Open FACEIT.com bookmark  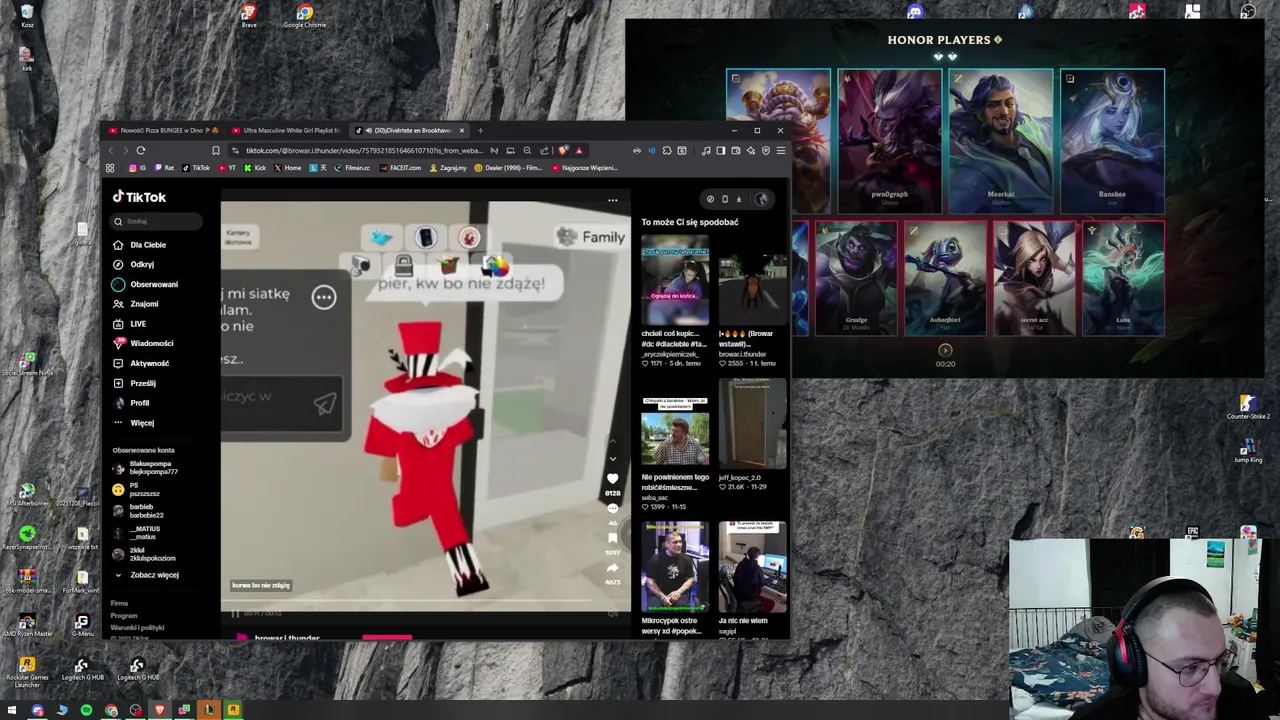[x=400, y=168]
